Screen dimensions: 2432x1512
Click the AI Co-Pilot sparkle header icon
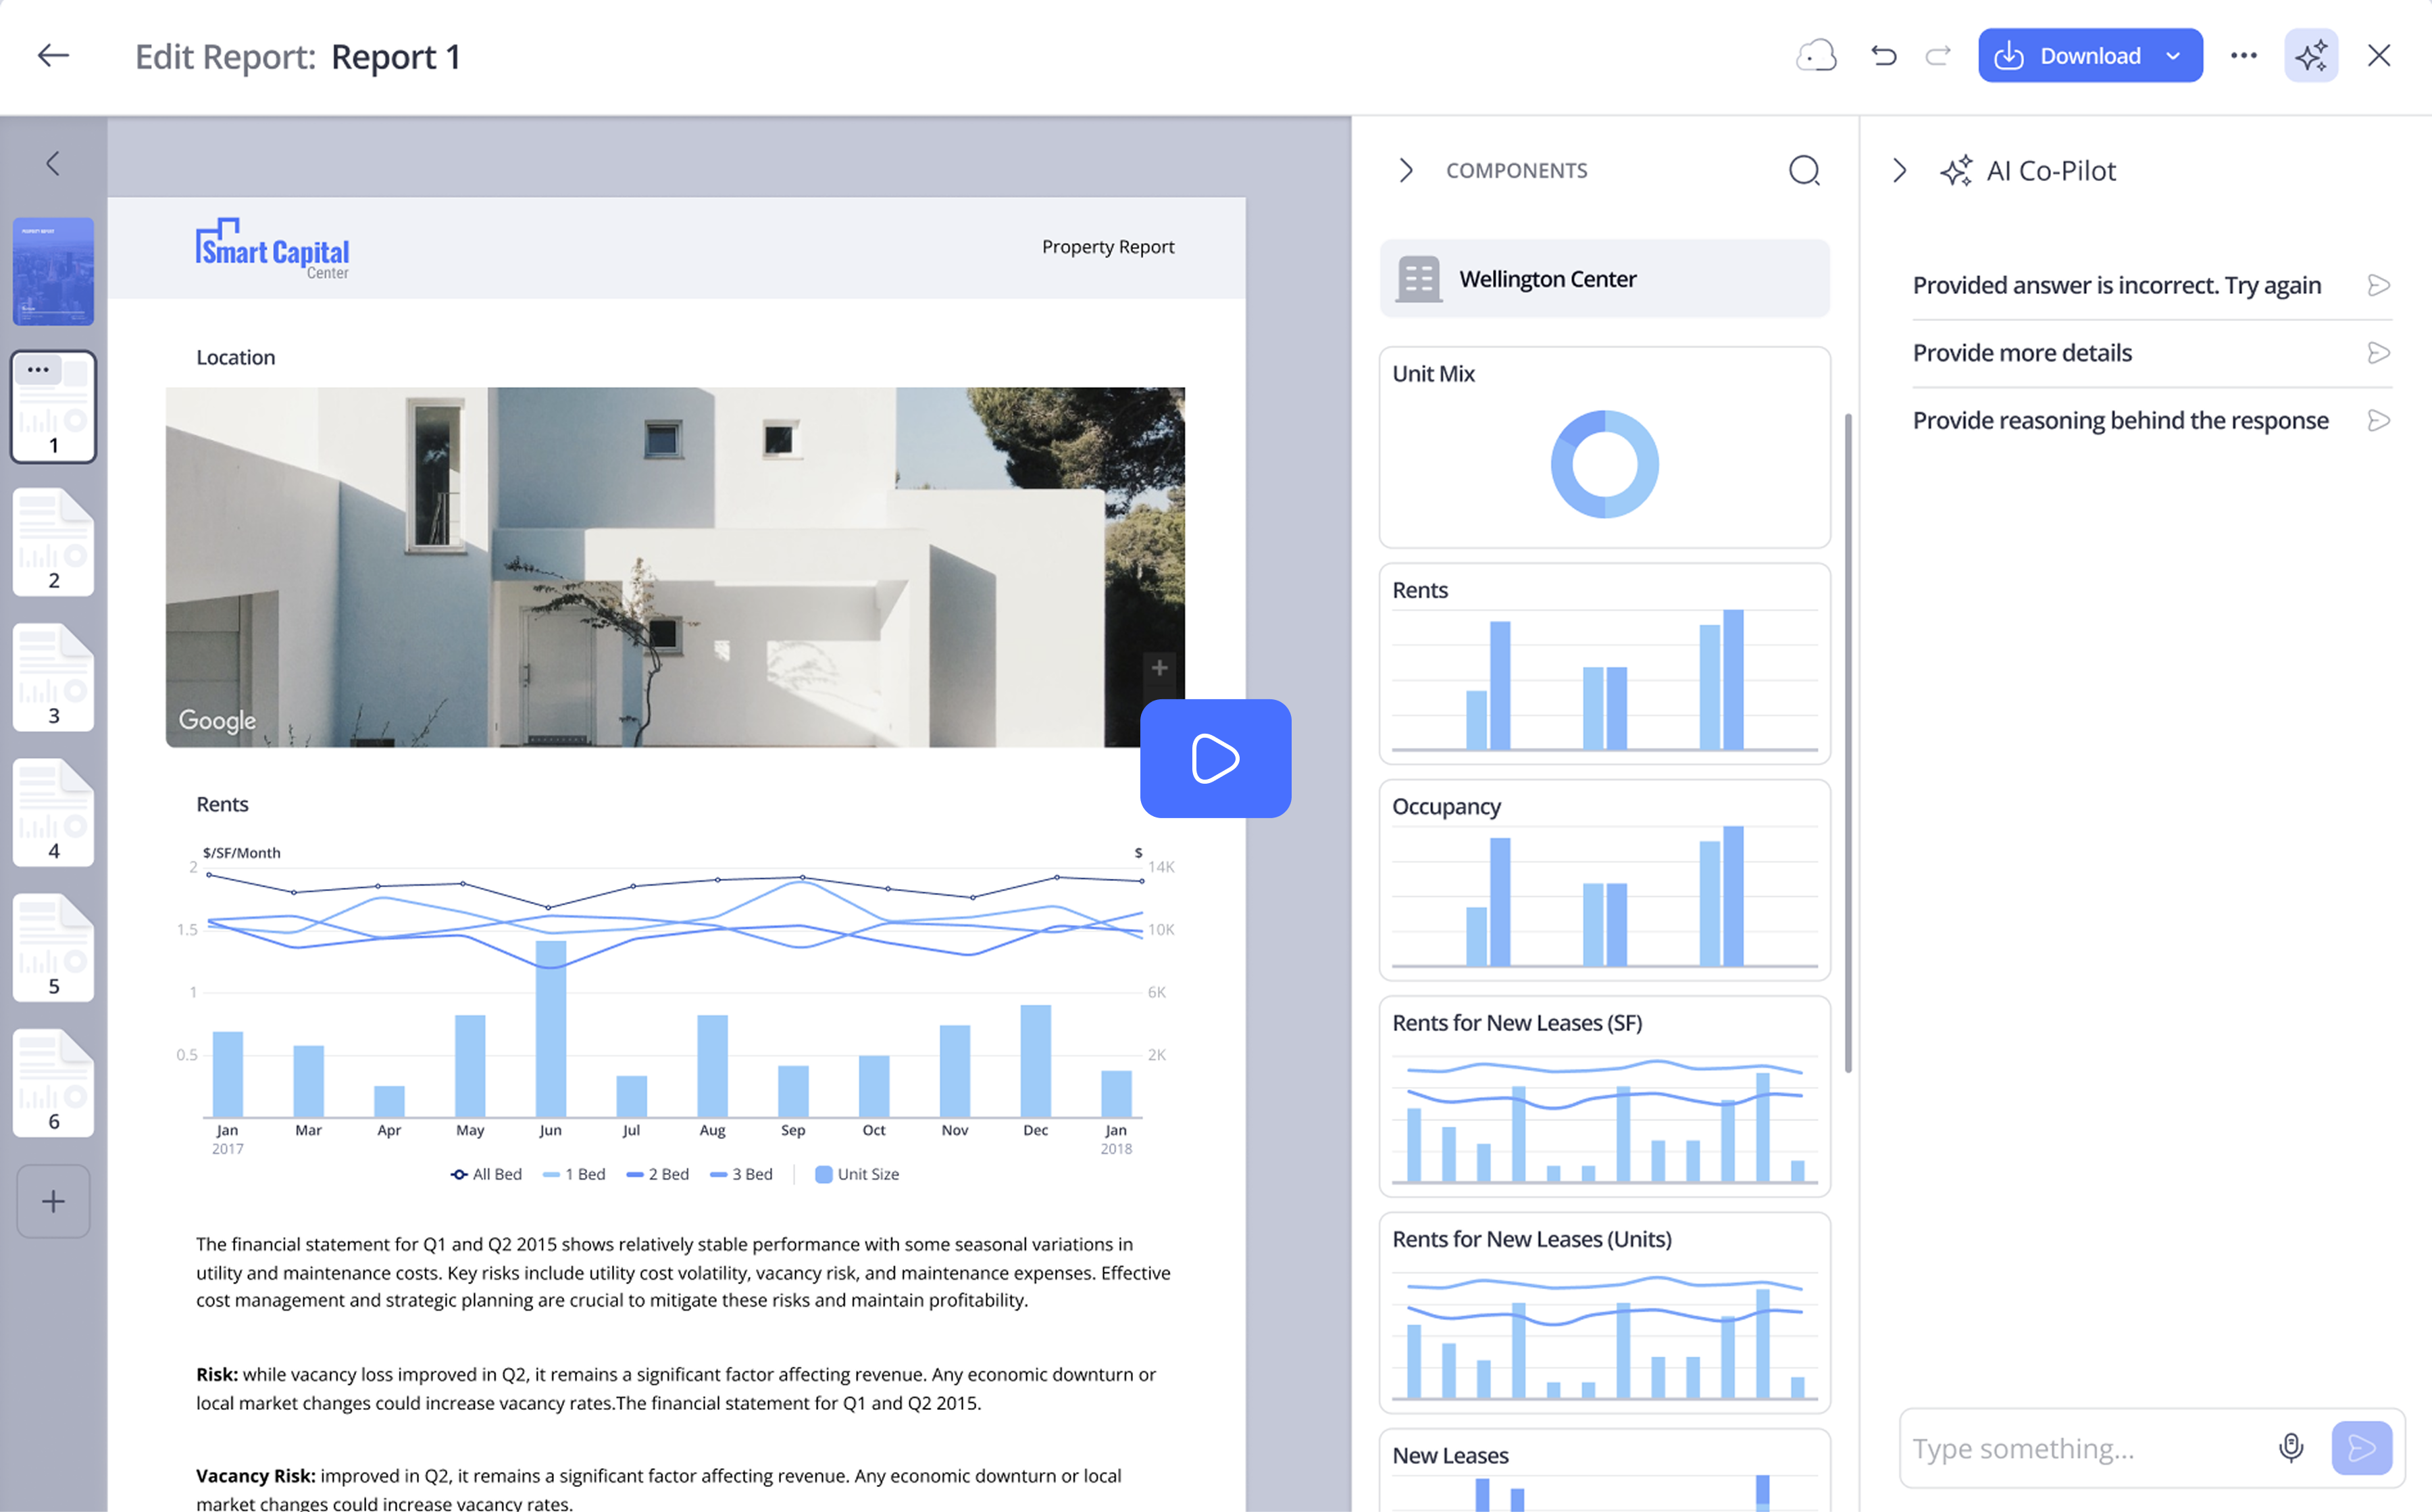coord(1956,170)
